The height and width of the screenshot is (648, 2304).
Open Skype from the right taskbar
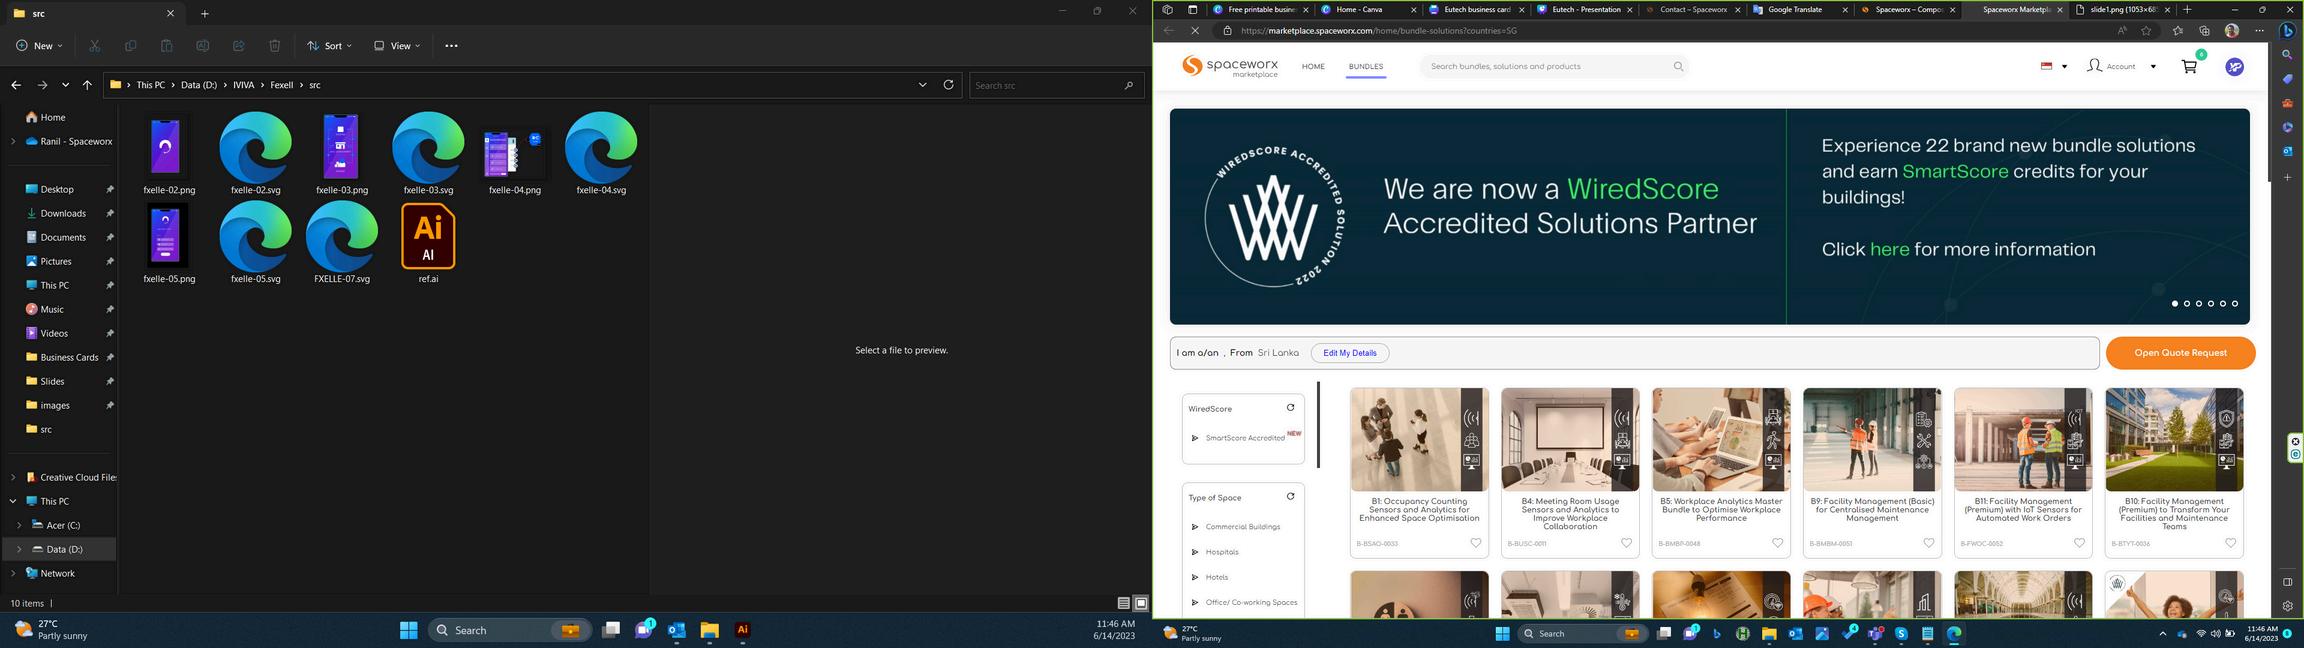click(1901, 633)
